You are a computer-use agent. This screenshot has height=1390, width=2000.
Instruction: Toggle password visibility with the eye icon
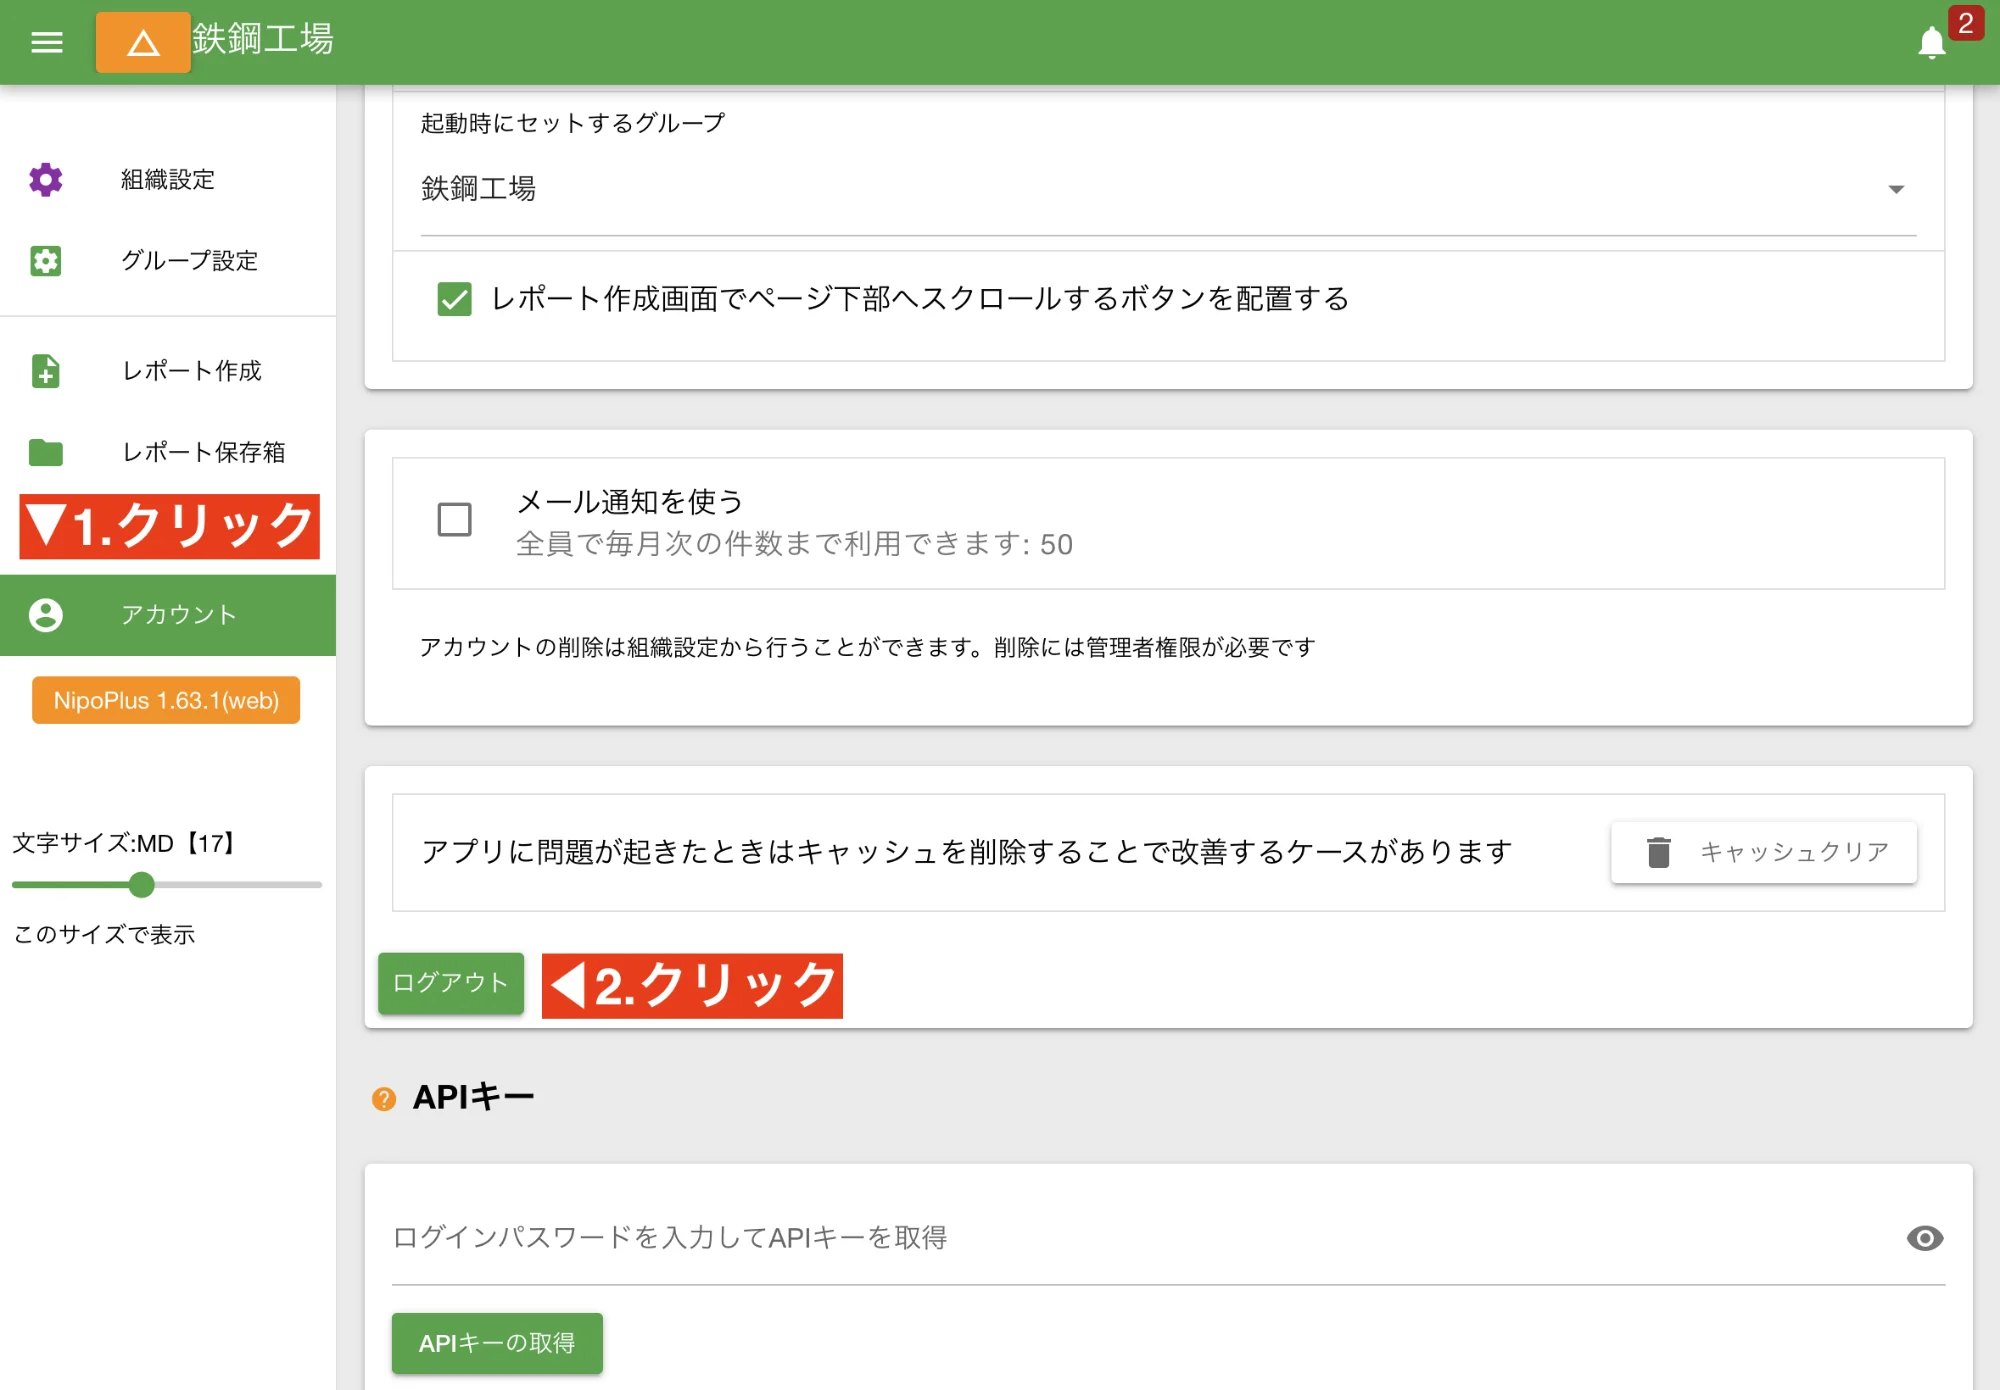pos(1923,1239)
